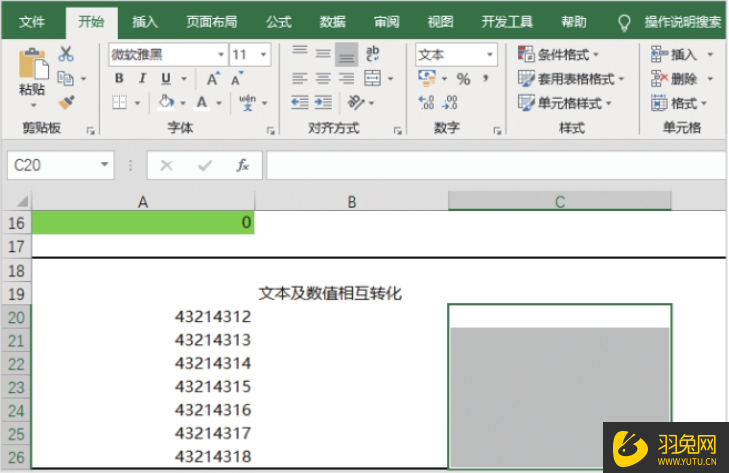Switch to the 页面布局 tab
729x473 pixels.
[x=212, y=21]
